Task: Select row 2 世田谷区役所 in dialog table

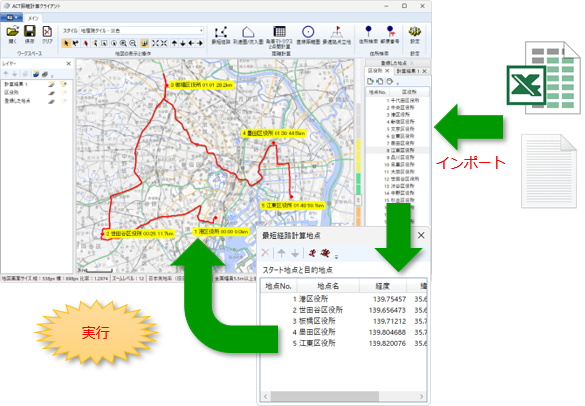Action: point(343,310)
